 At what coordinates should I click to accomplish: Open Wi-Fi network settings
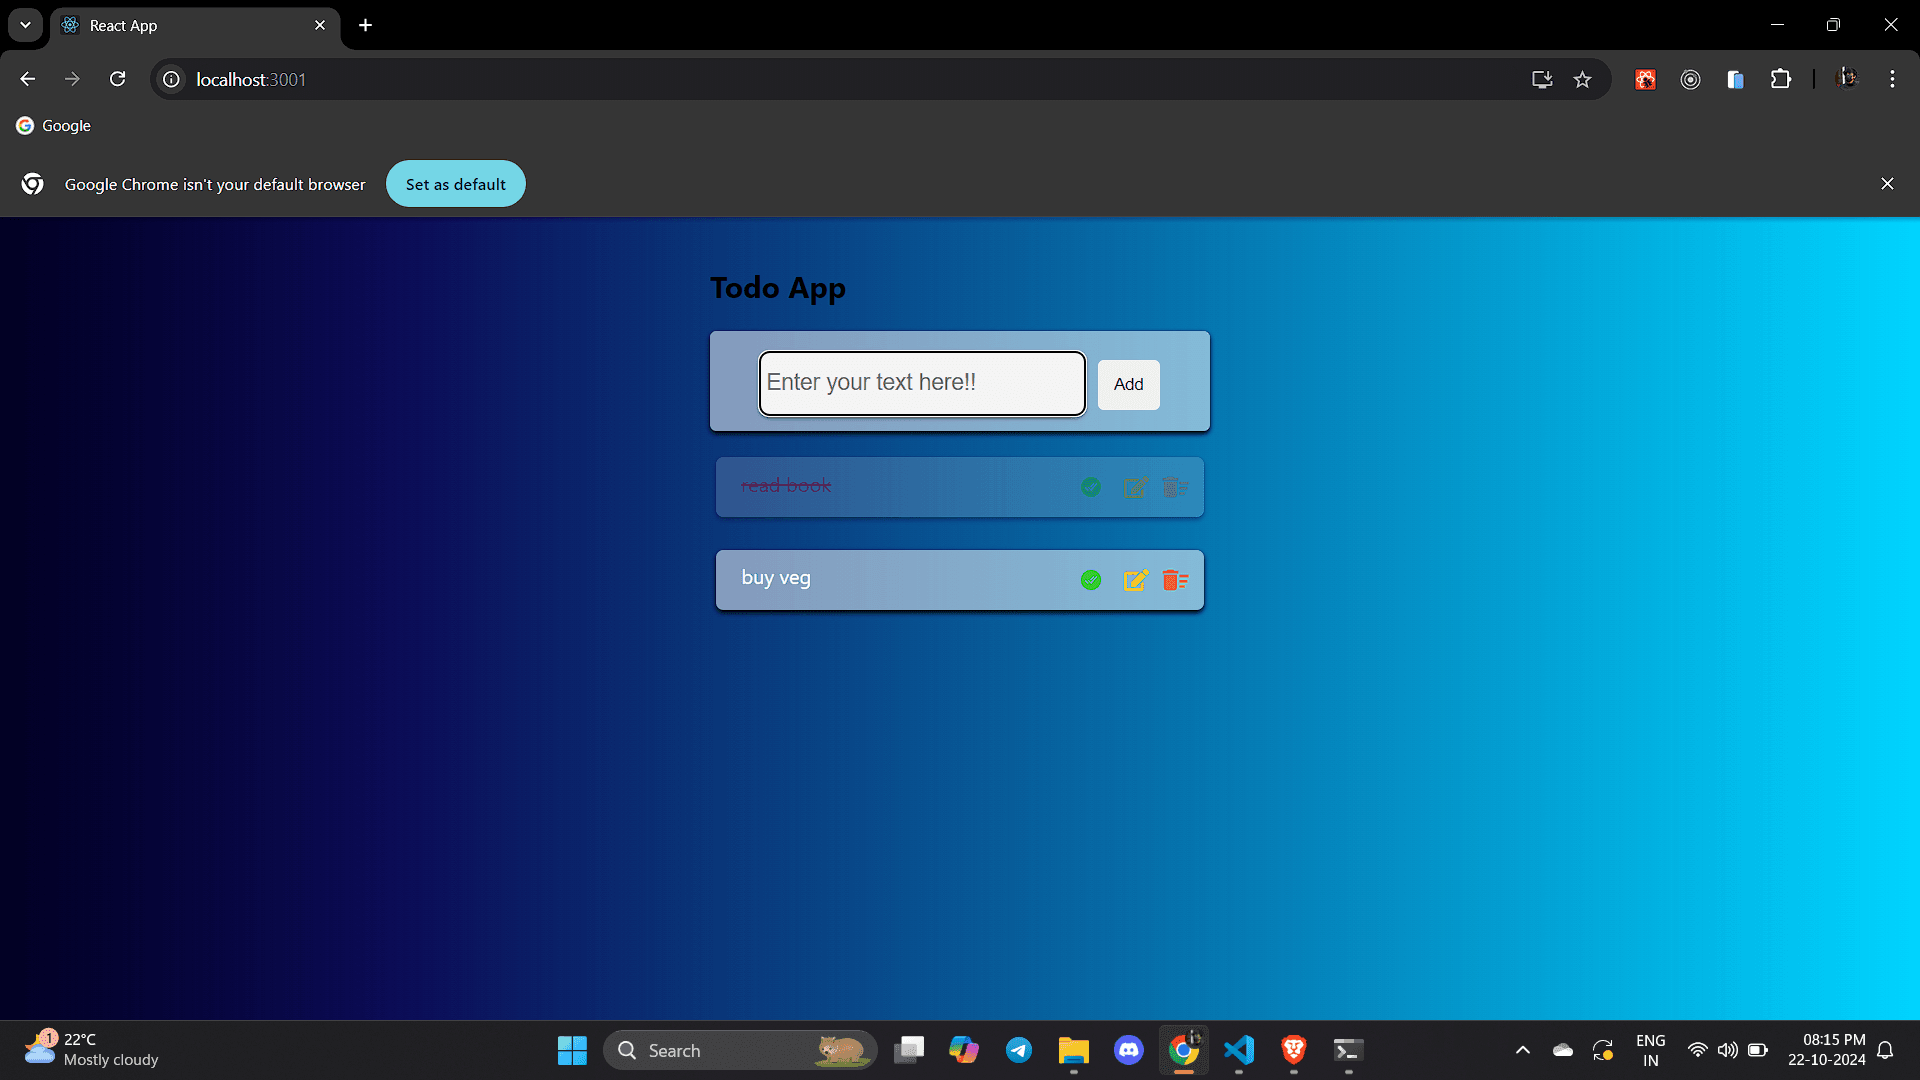[1698, 1050]
